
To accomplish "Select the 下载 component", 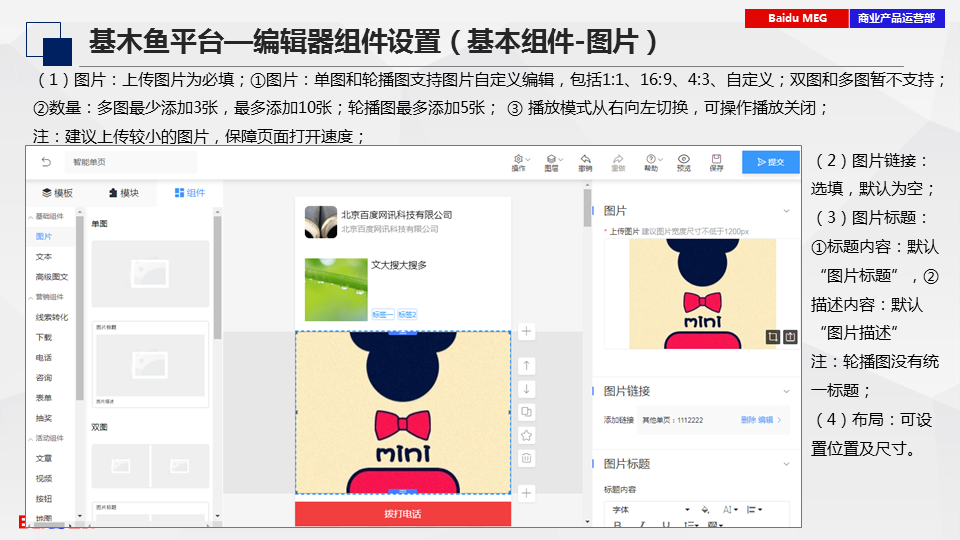I will click(43, 337).
